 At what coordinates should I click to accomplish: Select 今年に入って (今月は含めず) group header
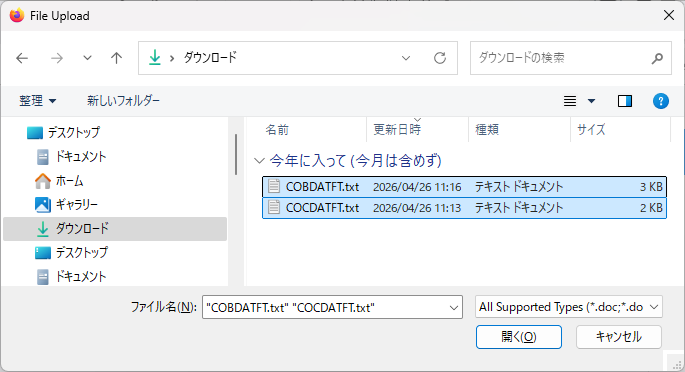(x=355, y=161)
